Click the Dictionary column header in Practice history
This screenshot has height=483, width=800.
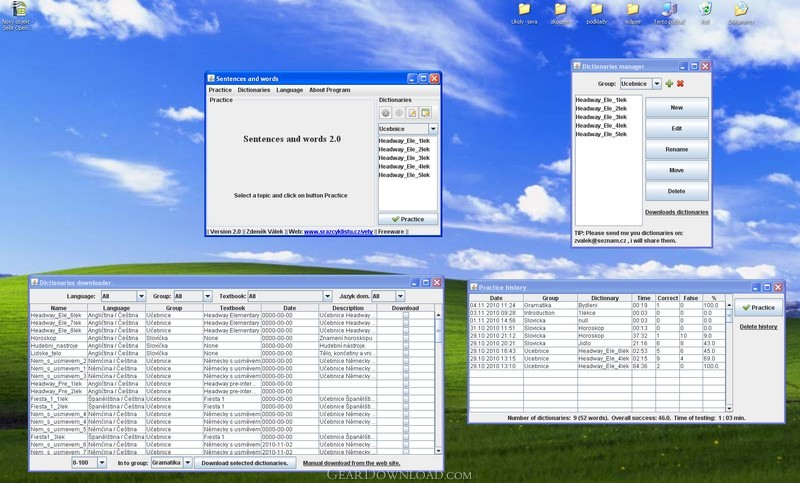click(605, 298)
